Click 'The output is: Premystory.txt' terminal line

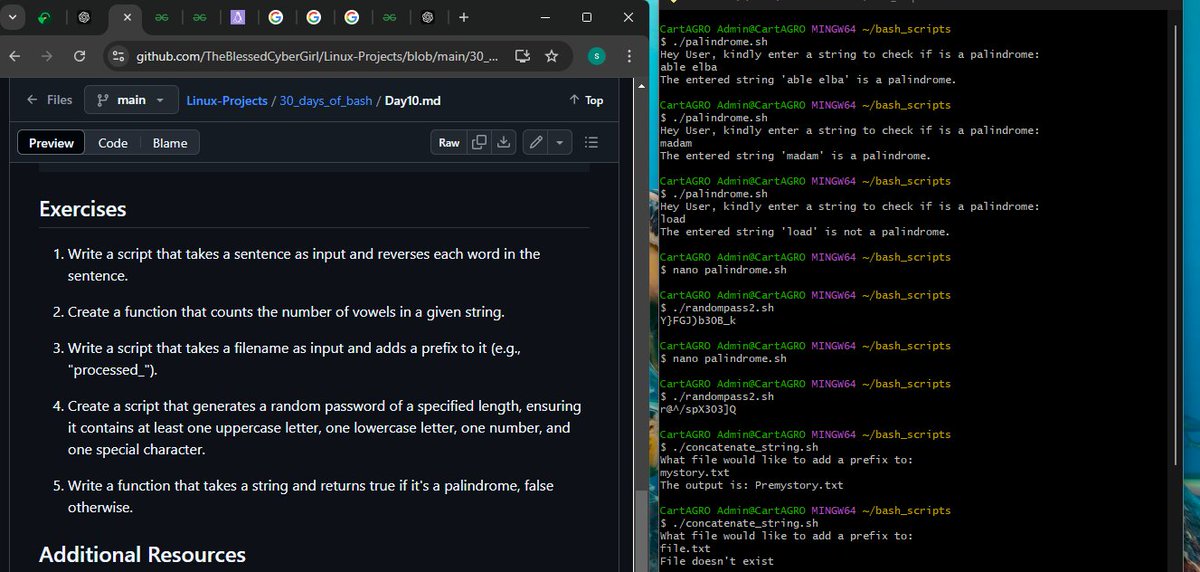(751, 485)
